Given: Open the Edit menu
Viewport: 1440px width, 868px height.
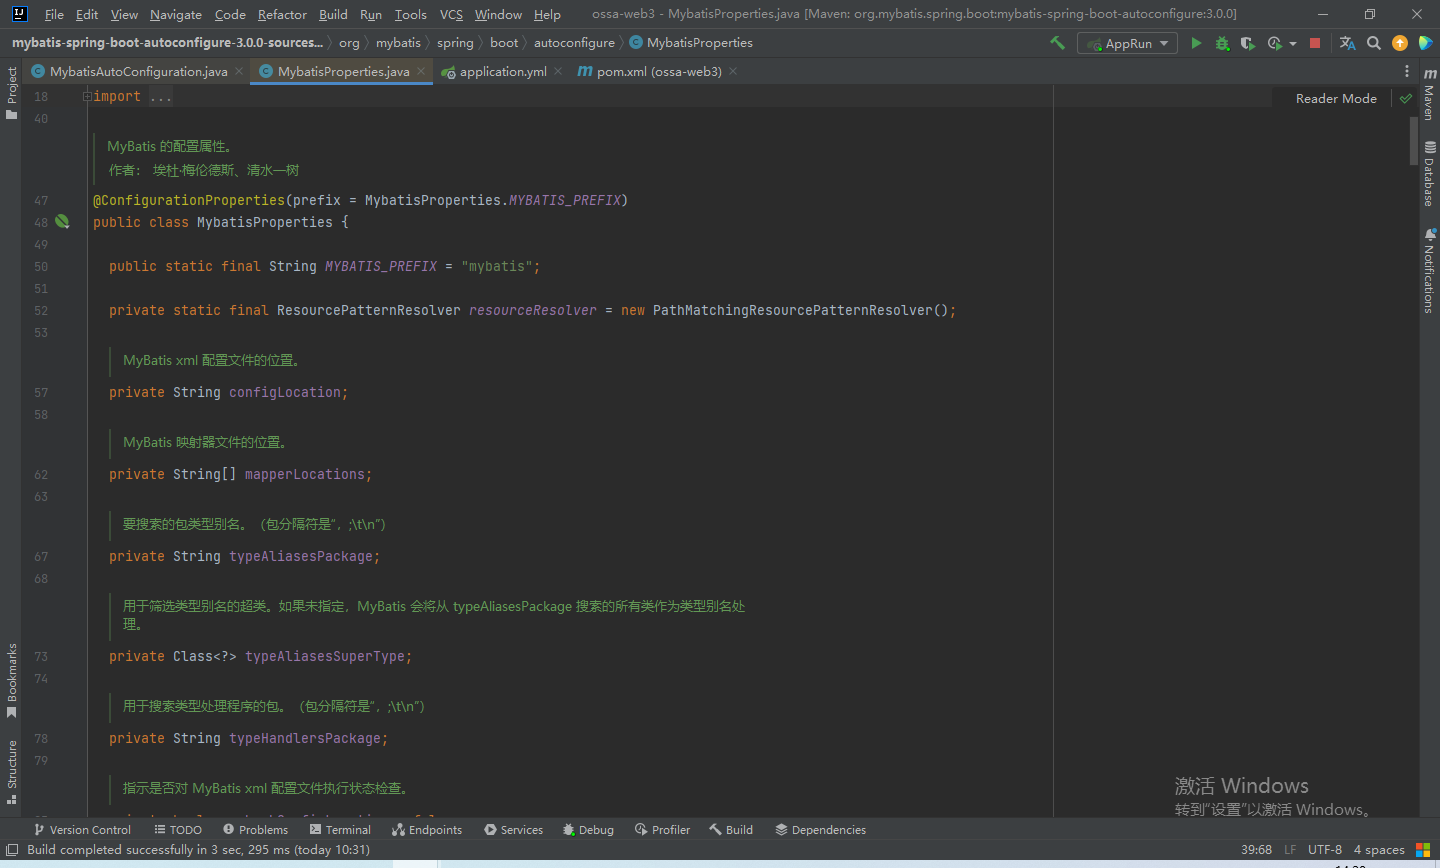Looking at the screenshot, I should click(87, 14).
